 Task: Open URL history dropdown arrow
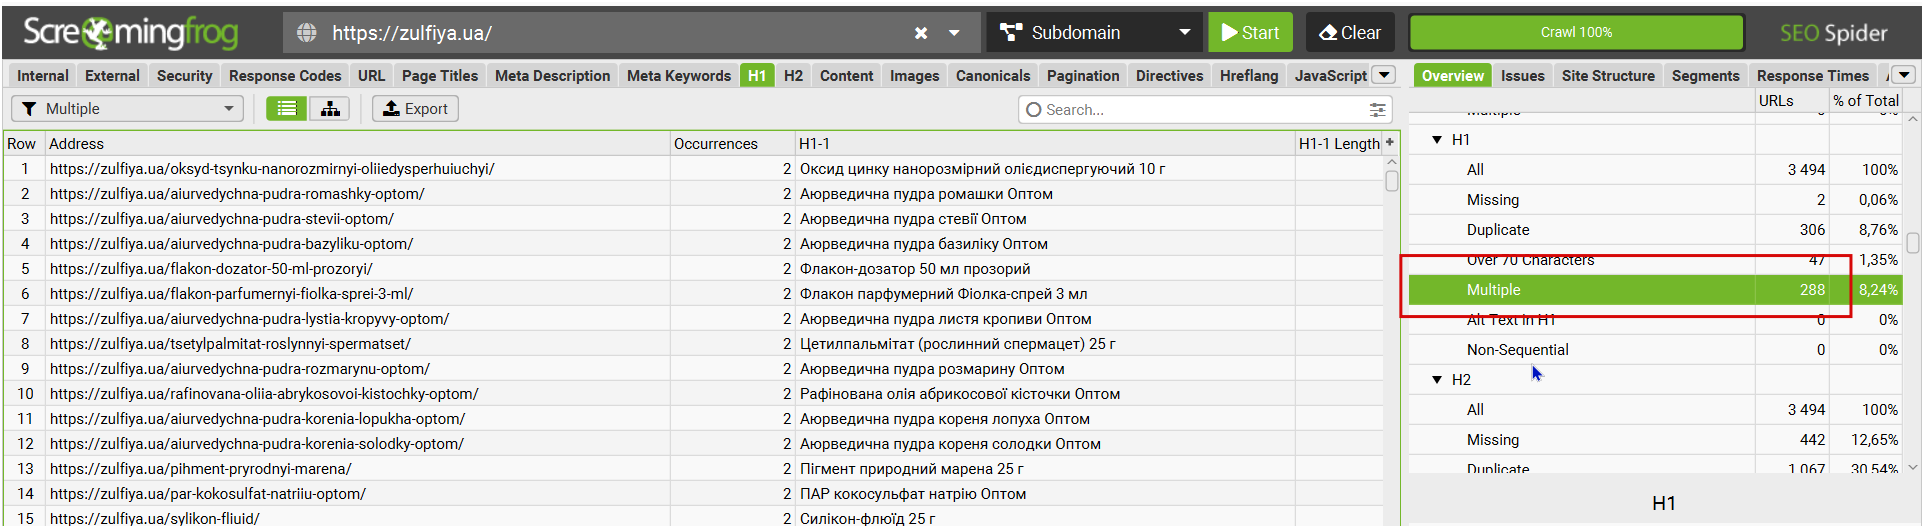pos(954,33)
